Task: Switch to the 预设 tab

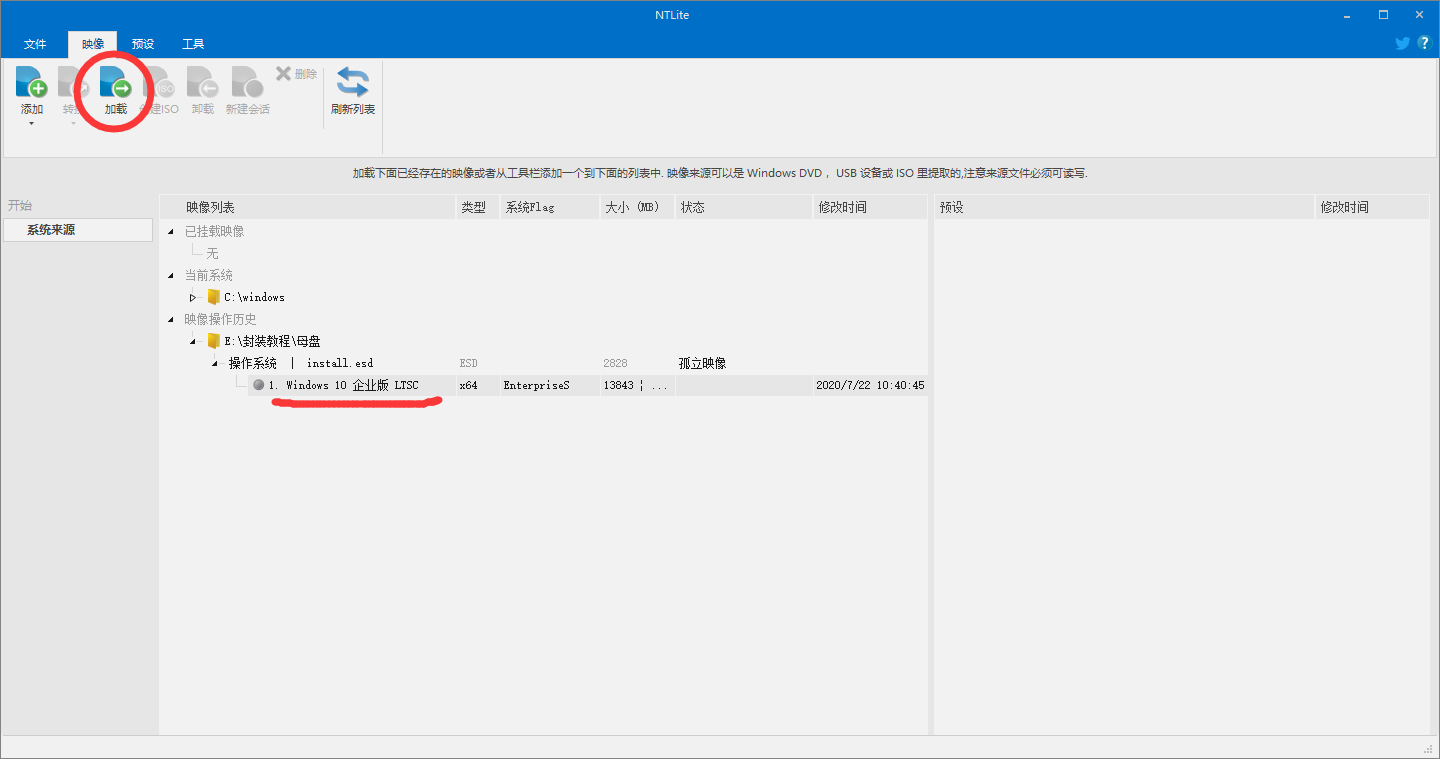Action: 143,44
